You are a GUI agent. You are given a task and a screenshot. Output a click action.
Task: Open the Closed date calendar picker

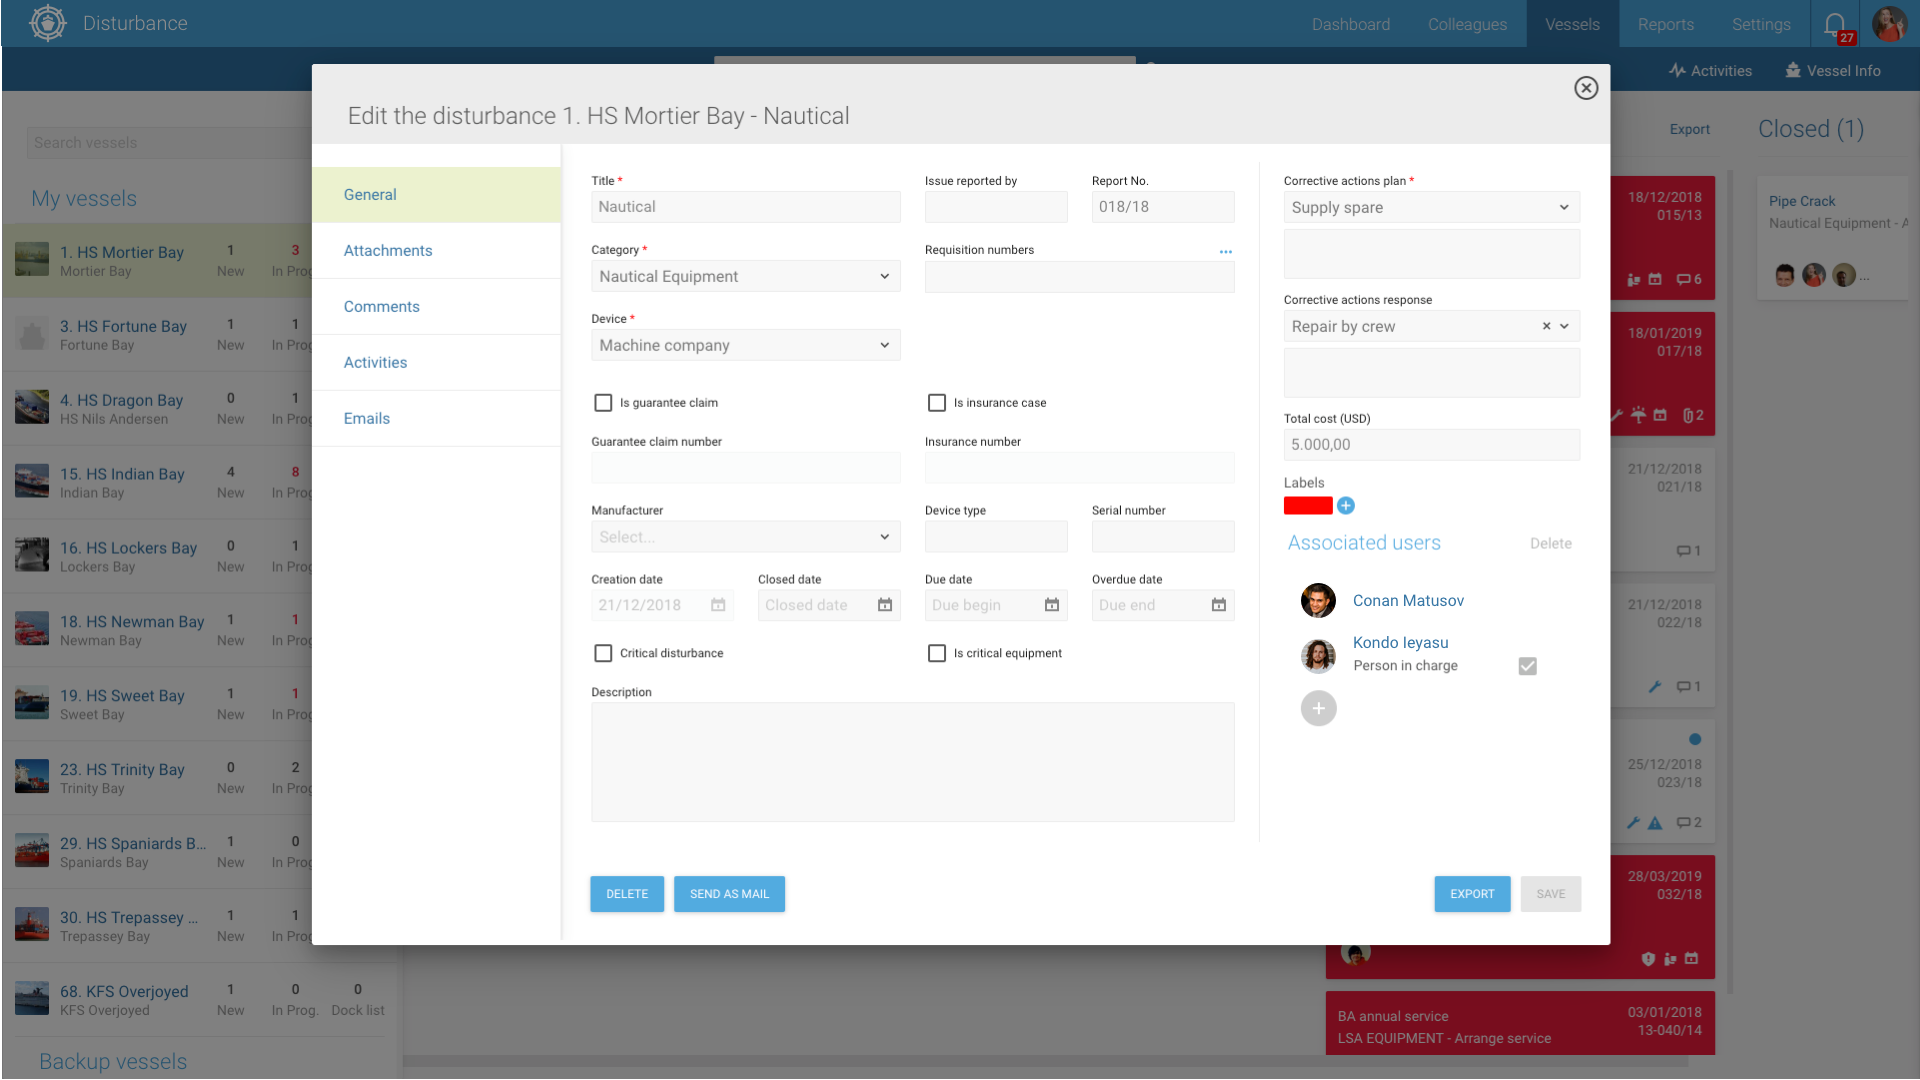(885, 605)
